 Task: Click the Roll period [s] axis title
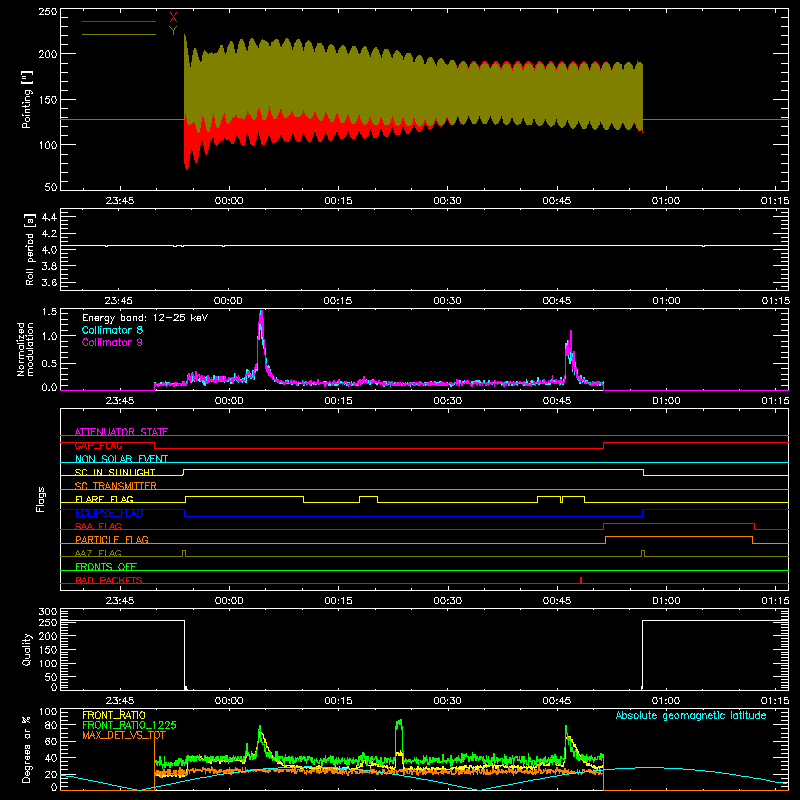(x=29, y=249)
